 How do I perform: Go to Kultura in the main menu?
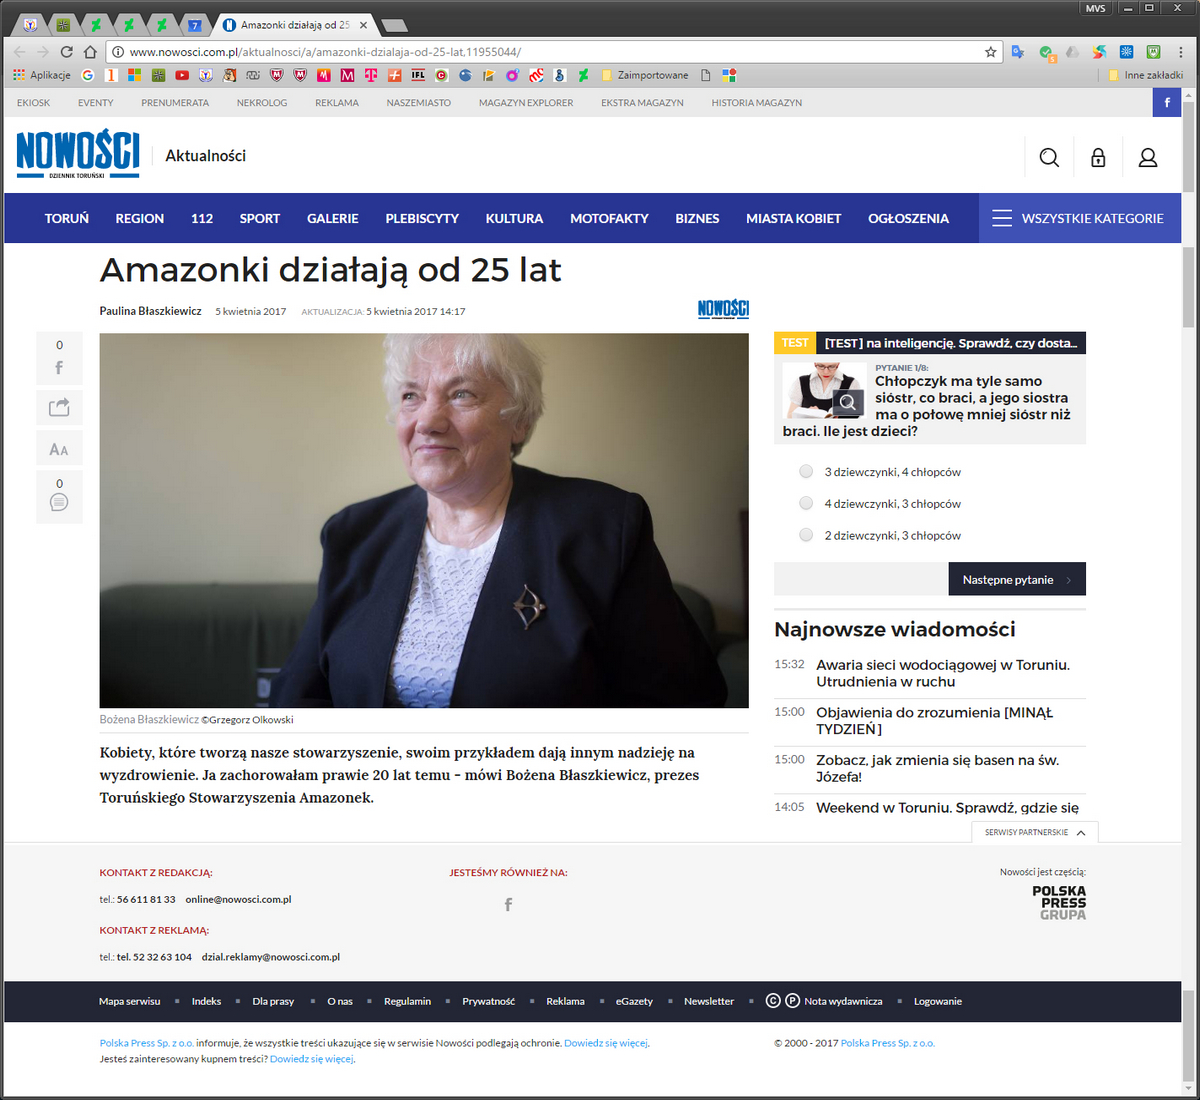click(514, 218)
